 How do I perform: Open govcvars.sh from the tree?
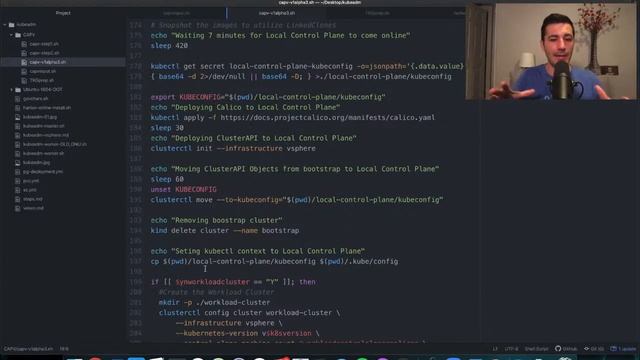pos(36,99)
